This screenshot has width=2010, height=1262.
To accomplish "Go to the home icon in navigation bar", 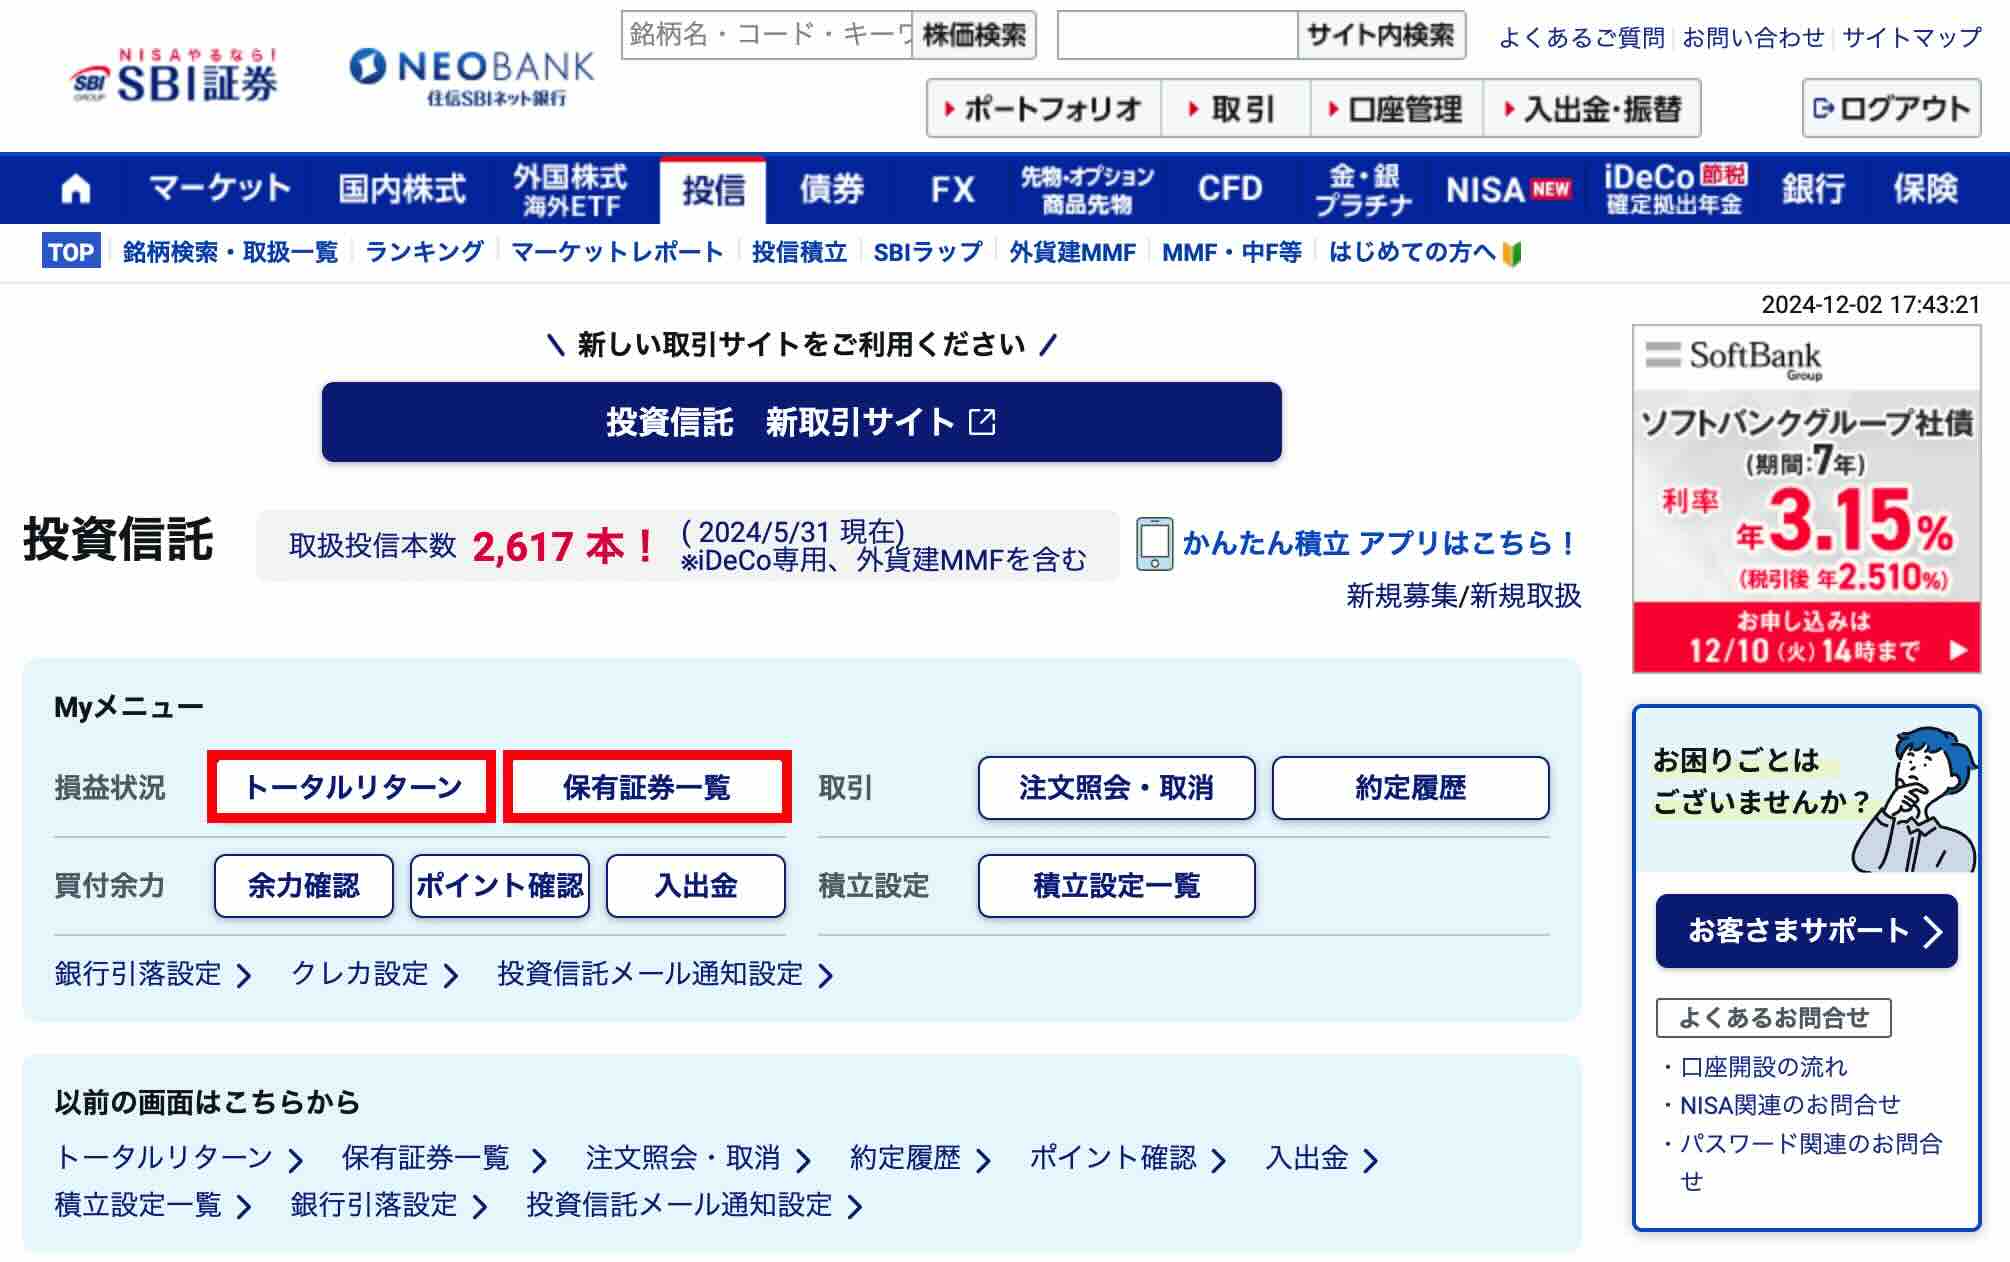I will [76, 189].
